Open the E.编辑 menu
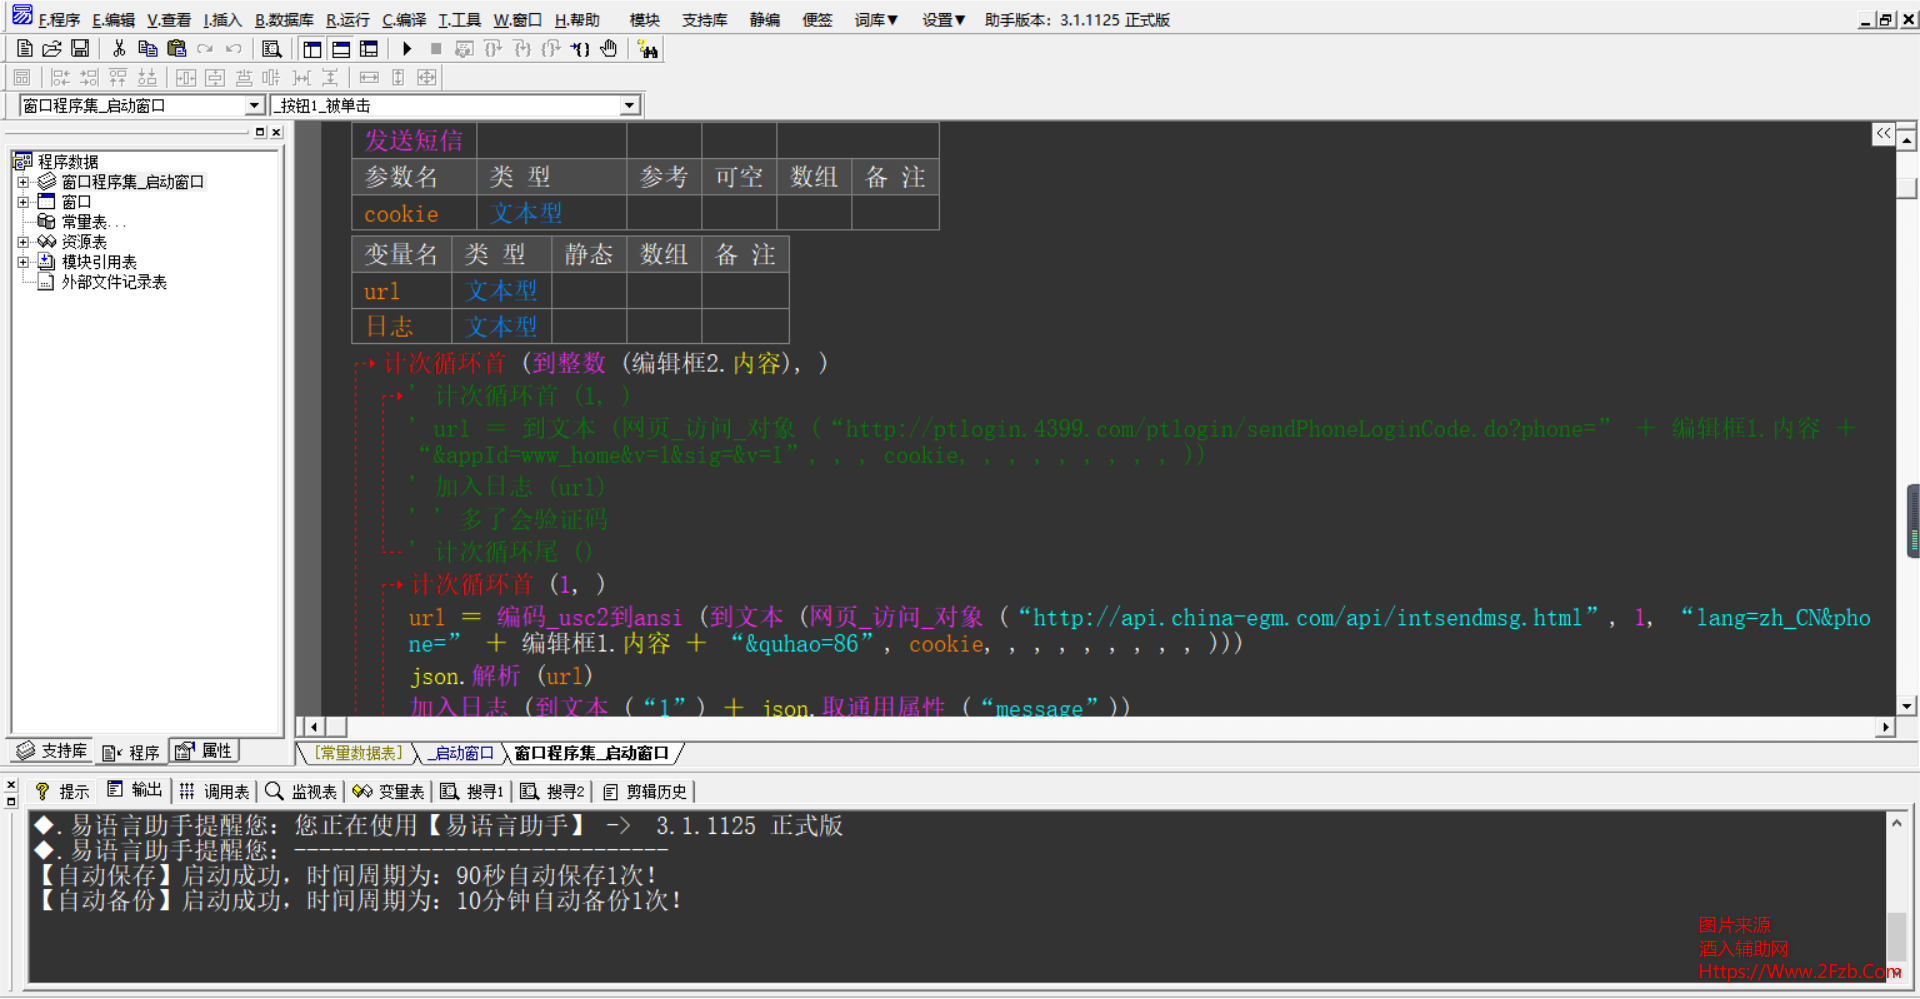This screenshot has width=1920, height=999. point(113,20)
